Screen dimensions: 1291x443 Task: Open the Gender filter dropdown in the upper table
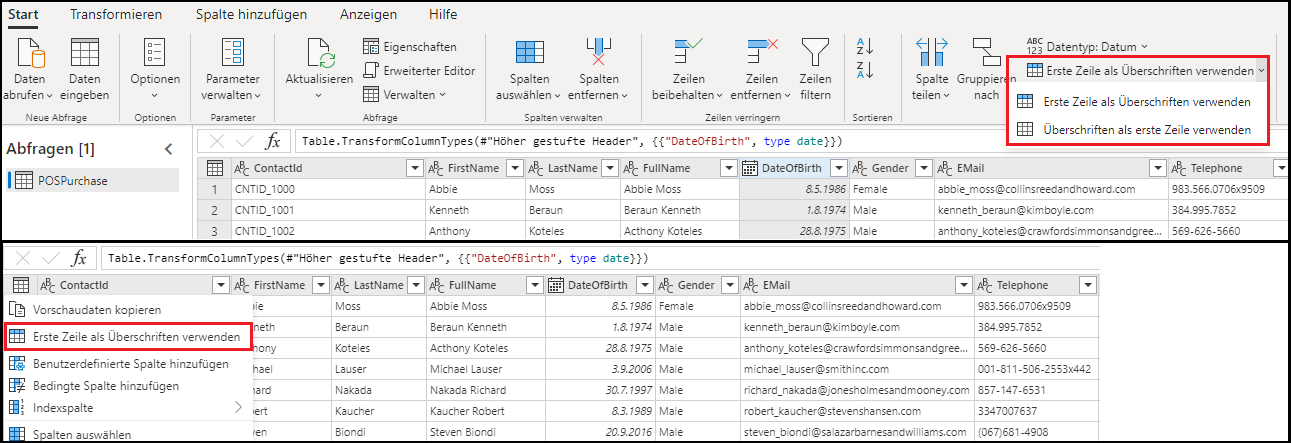pyautogui.click(x=921, y=168)
